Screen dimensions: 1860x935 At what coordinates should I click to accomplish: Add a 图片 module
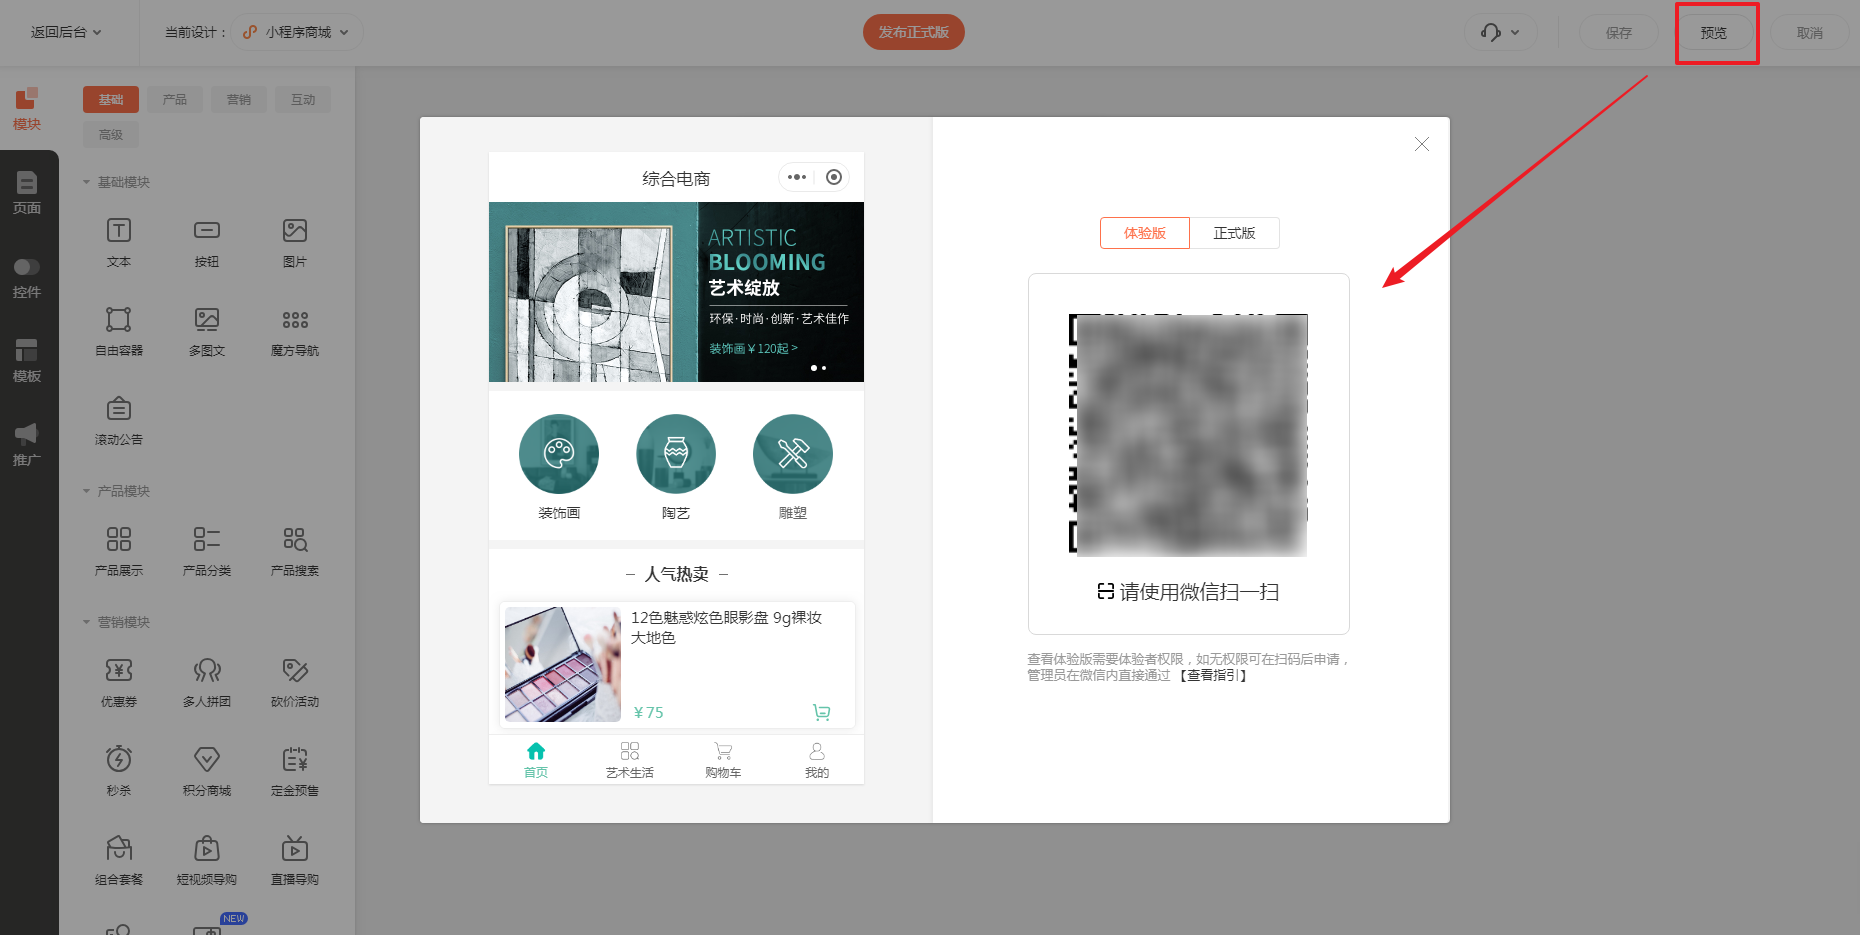(295, 242)
